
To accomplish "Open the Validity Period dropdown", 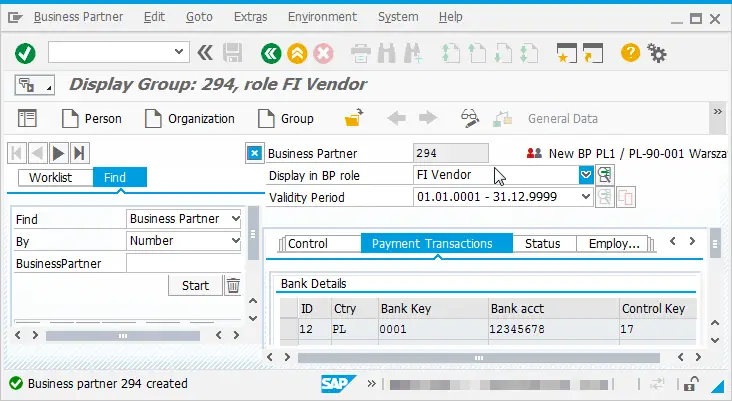I will [x=586, y=197].
